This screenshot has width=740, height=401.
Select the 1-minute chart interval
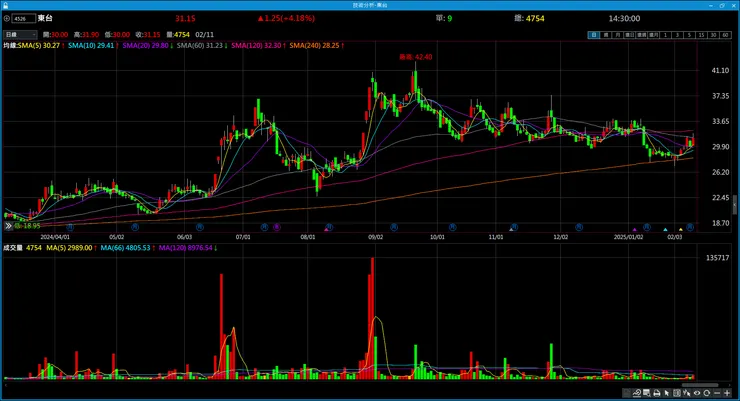tap(665, 35)
